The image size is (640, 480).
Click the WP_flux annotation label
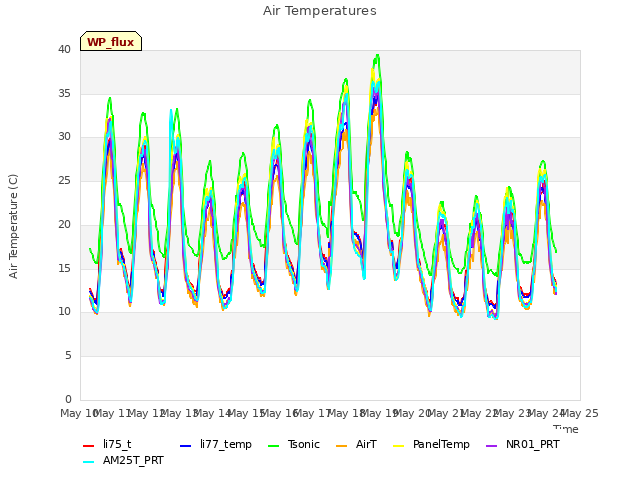pos(111,41)
